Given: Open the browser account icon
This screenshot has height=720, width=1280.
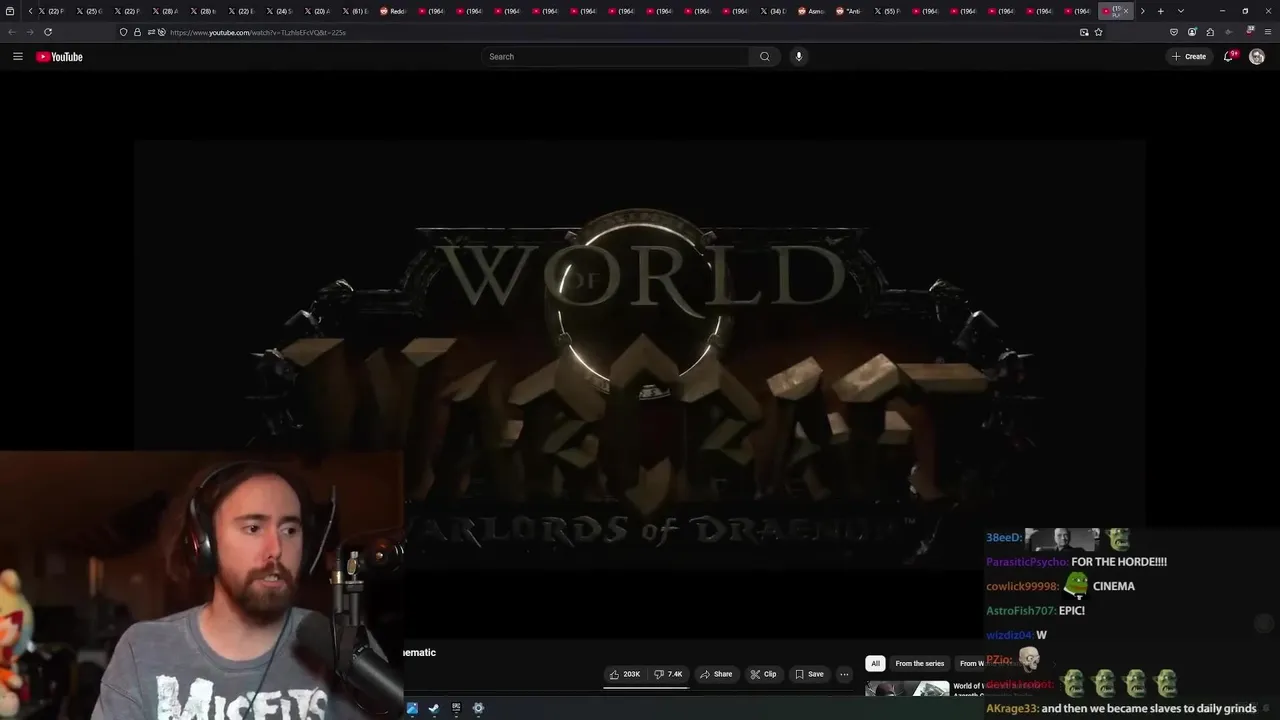Looking at the screenshot, I should 1192,32.
